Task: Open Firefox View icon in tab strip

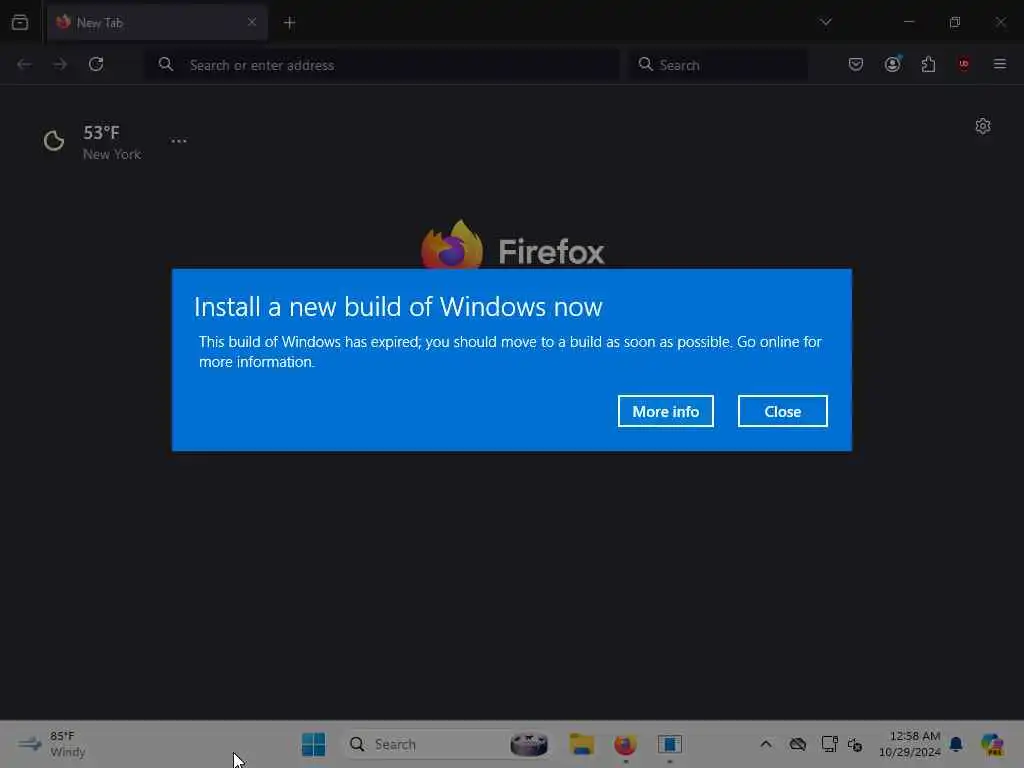Action: (x=20, y=22)
